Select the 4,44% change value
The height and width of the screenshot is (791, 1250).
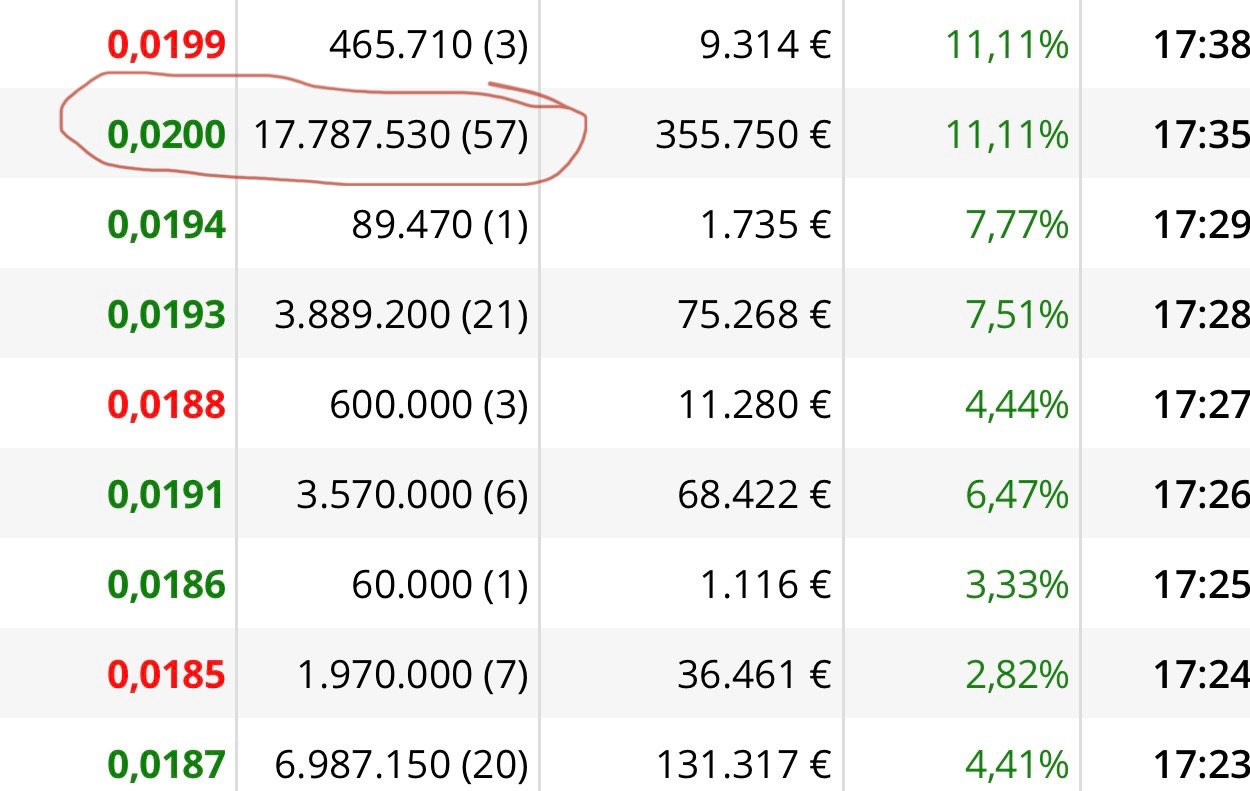click(1017, 406)
